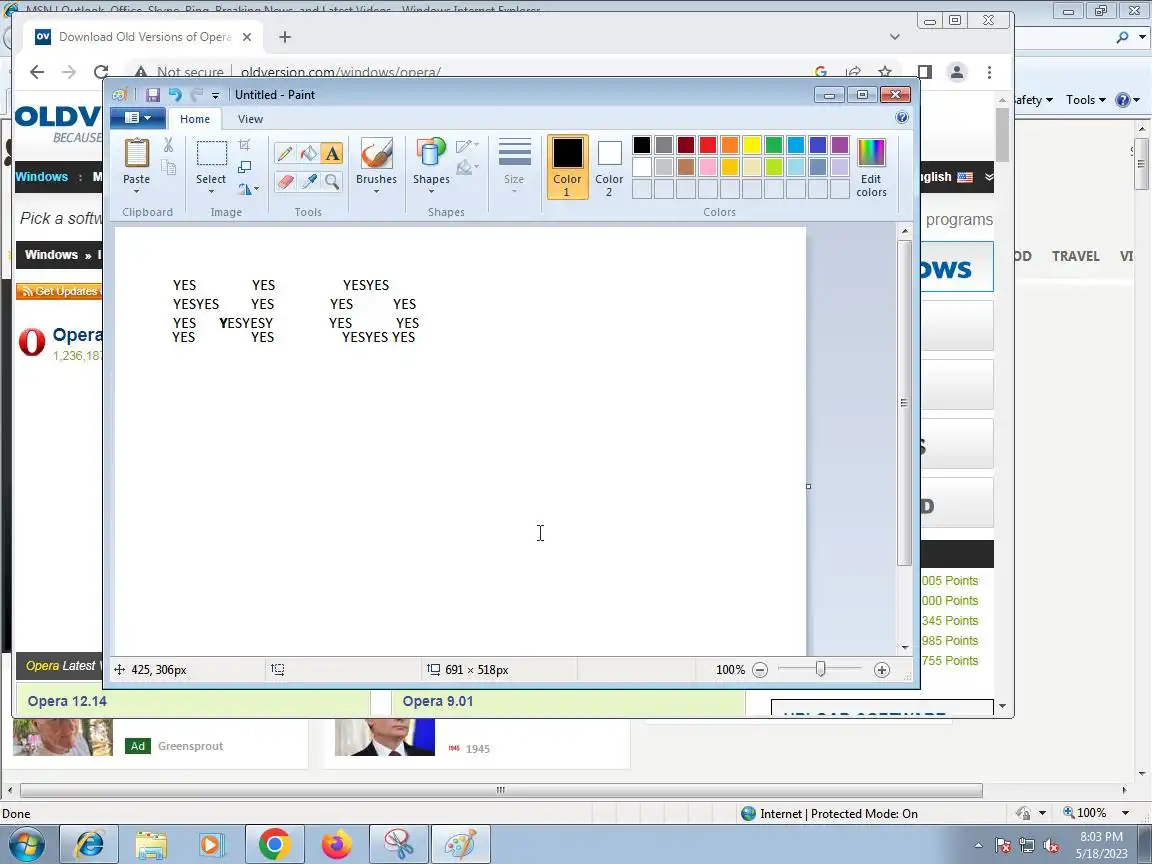Switch to the View ribbon tab
The height and width of the screenshot is (864, 1152).
click(250, 119)
